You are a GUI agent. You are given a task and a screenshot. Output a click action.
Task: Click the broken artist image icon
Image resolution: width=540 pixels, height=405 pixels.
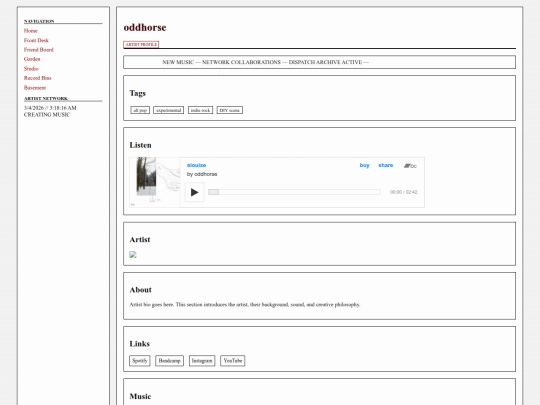pyautogui.click(x=133, y=255)
